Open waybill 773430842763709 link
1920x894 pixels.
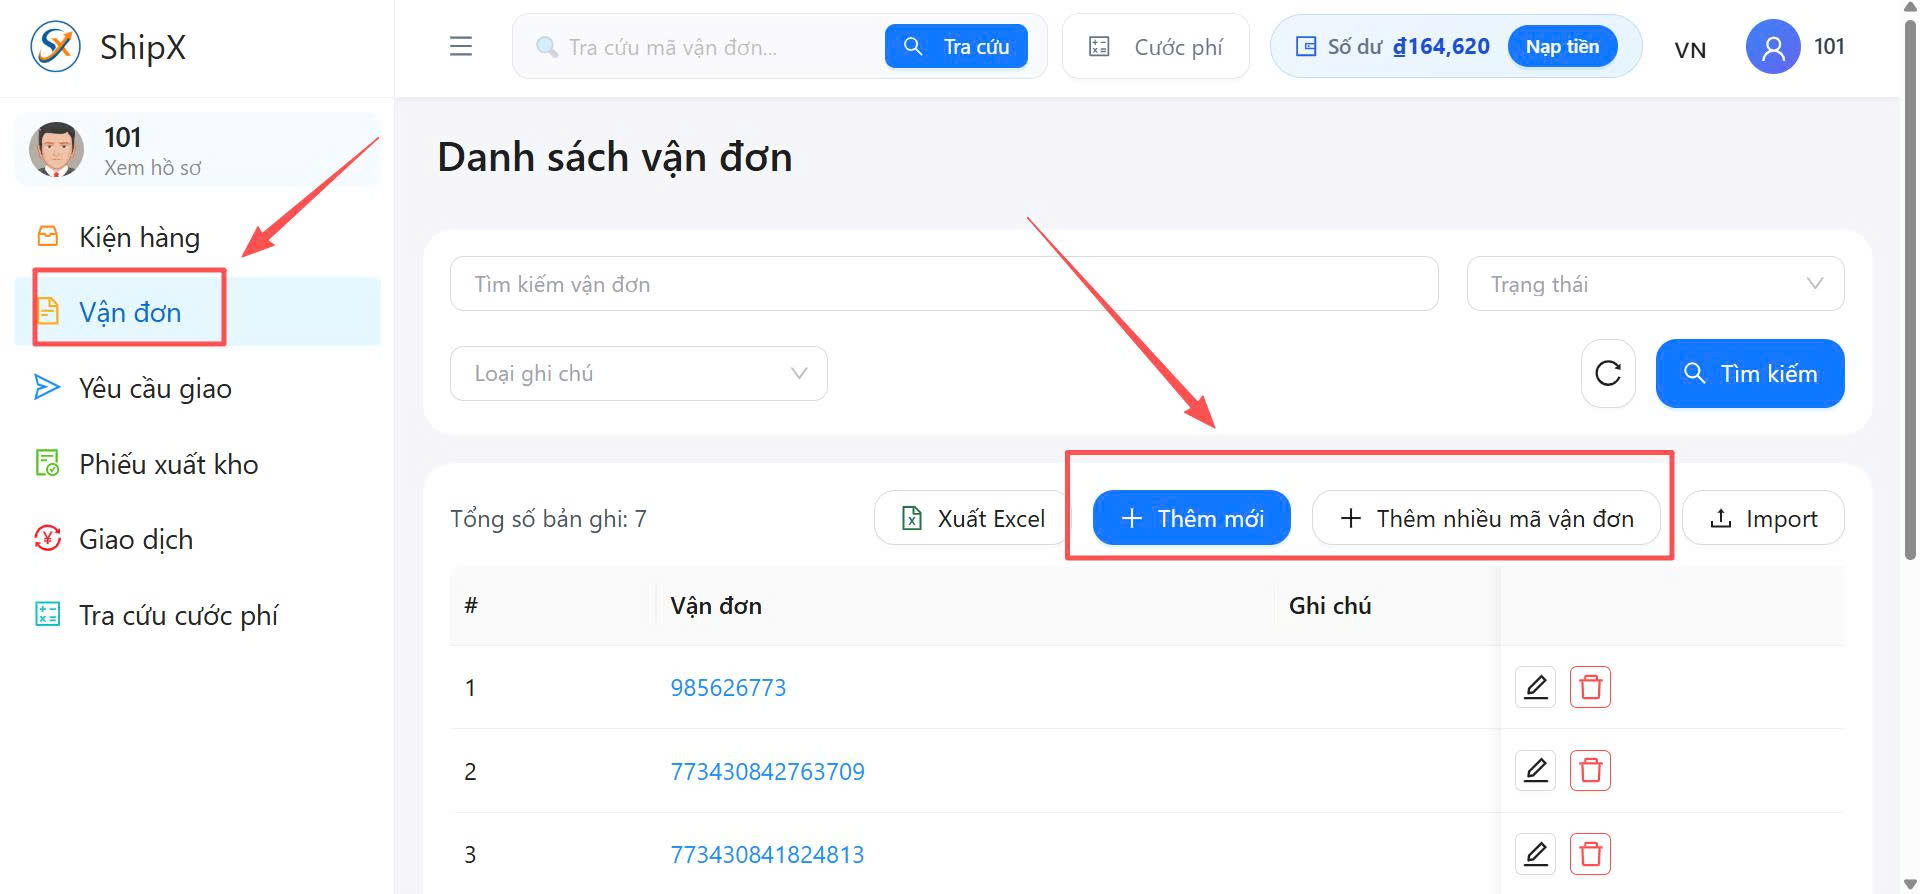coord(767,772)
